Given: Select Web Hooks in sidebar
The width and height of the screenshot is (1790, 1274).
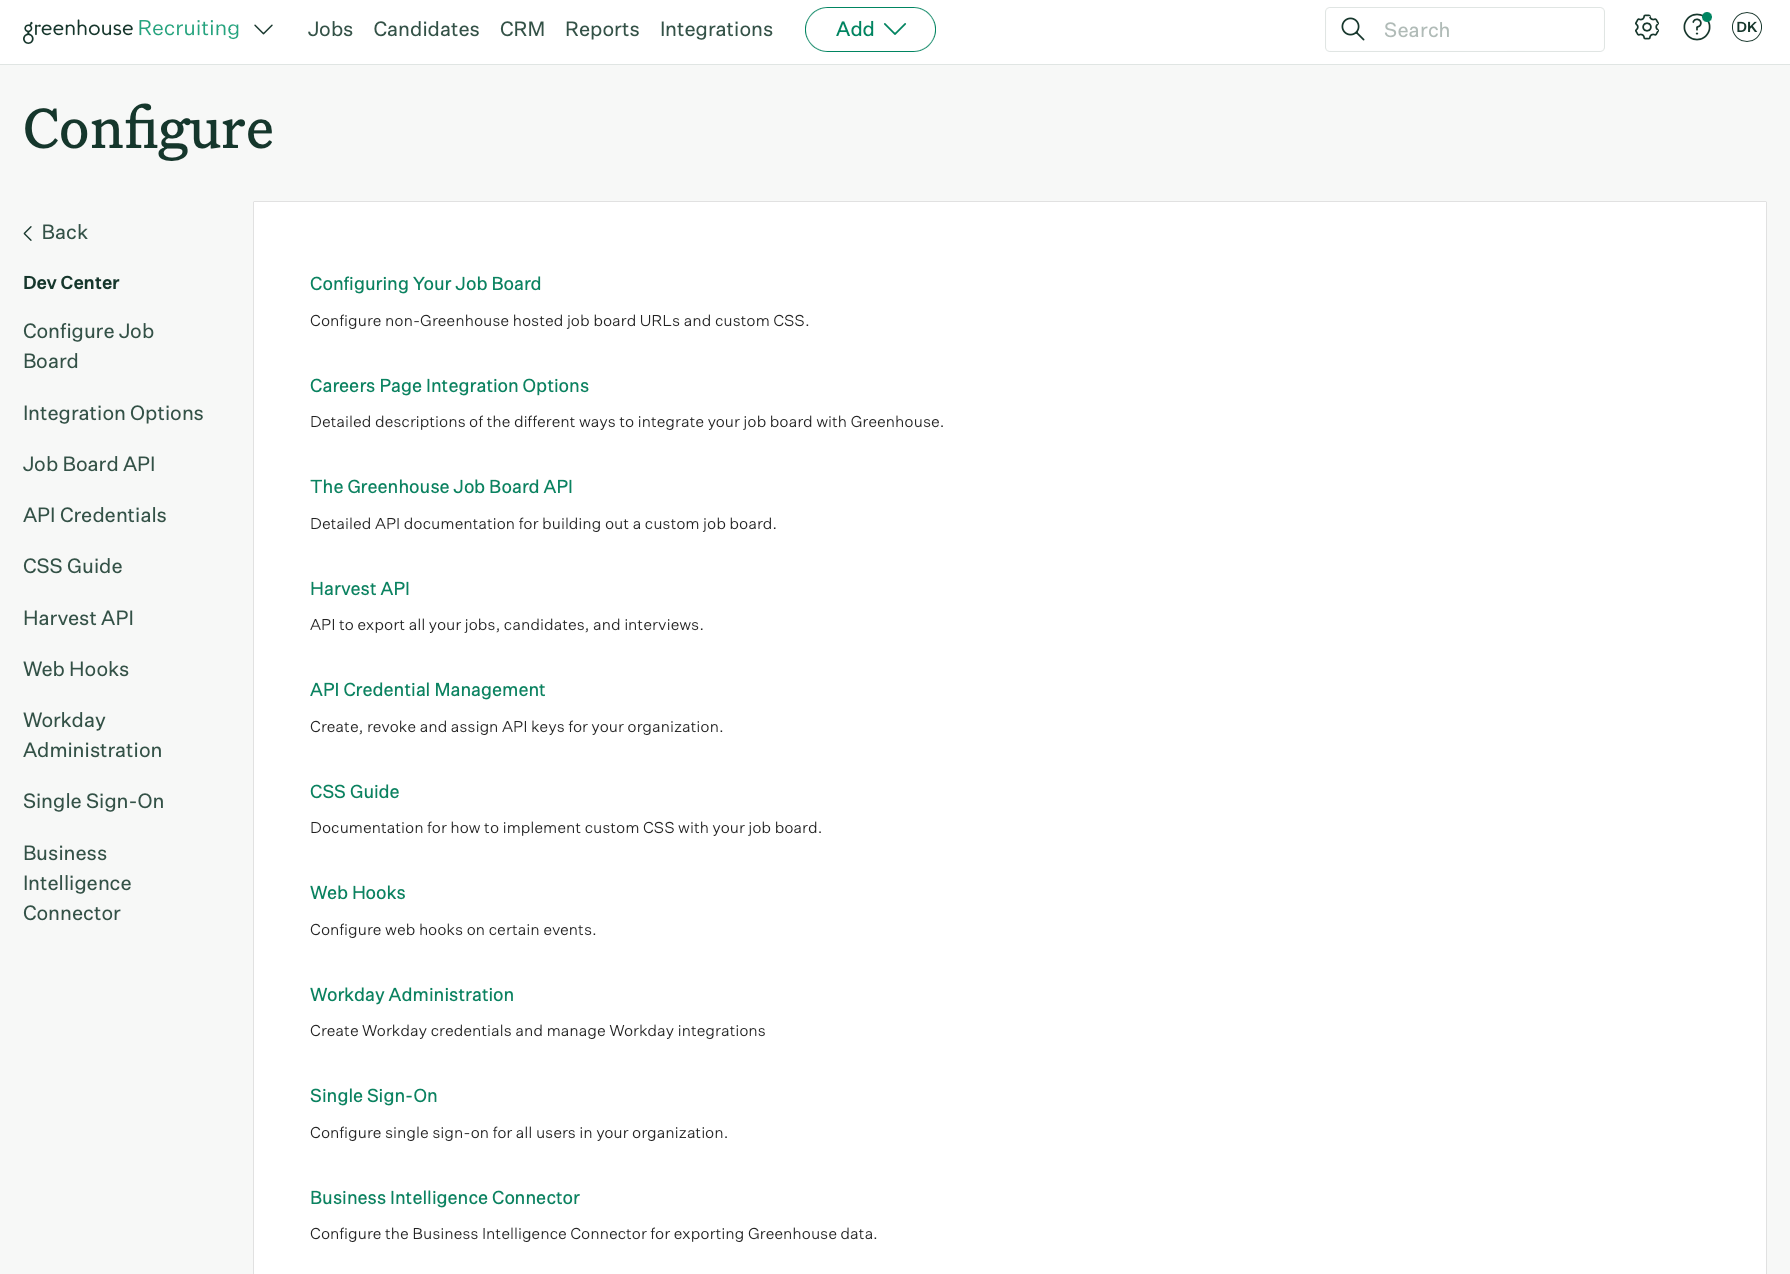Looking at the screenshot, I should click(x=76, y=669).
